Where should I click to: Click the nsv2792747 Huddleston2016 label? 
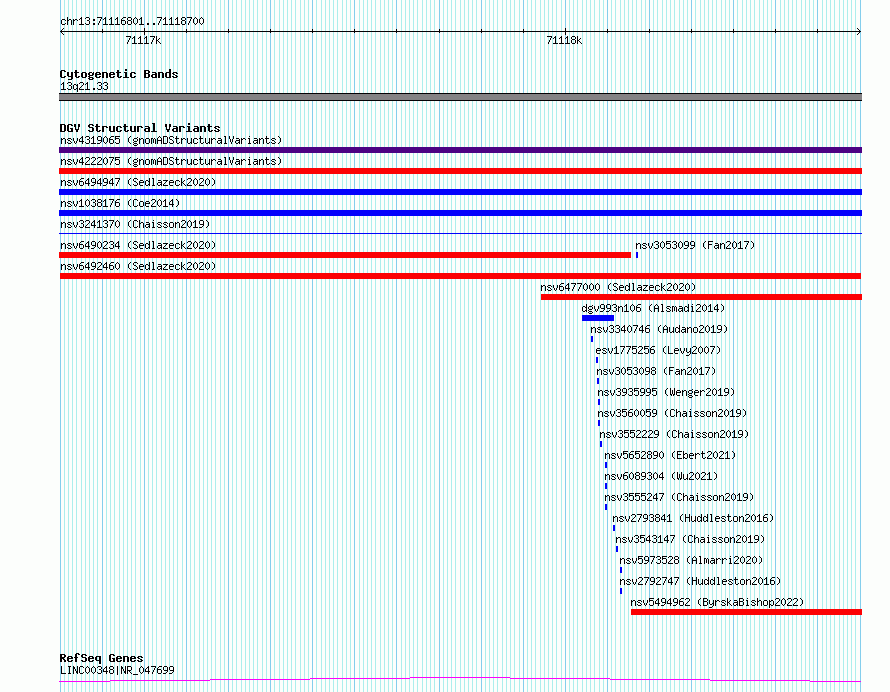700,581
